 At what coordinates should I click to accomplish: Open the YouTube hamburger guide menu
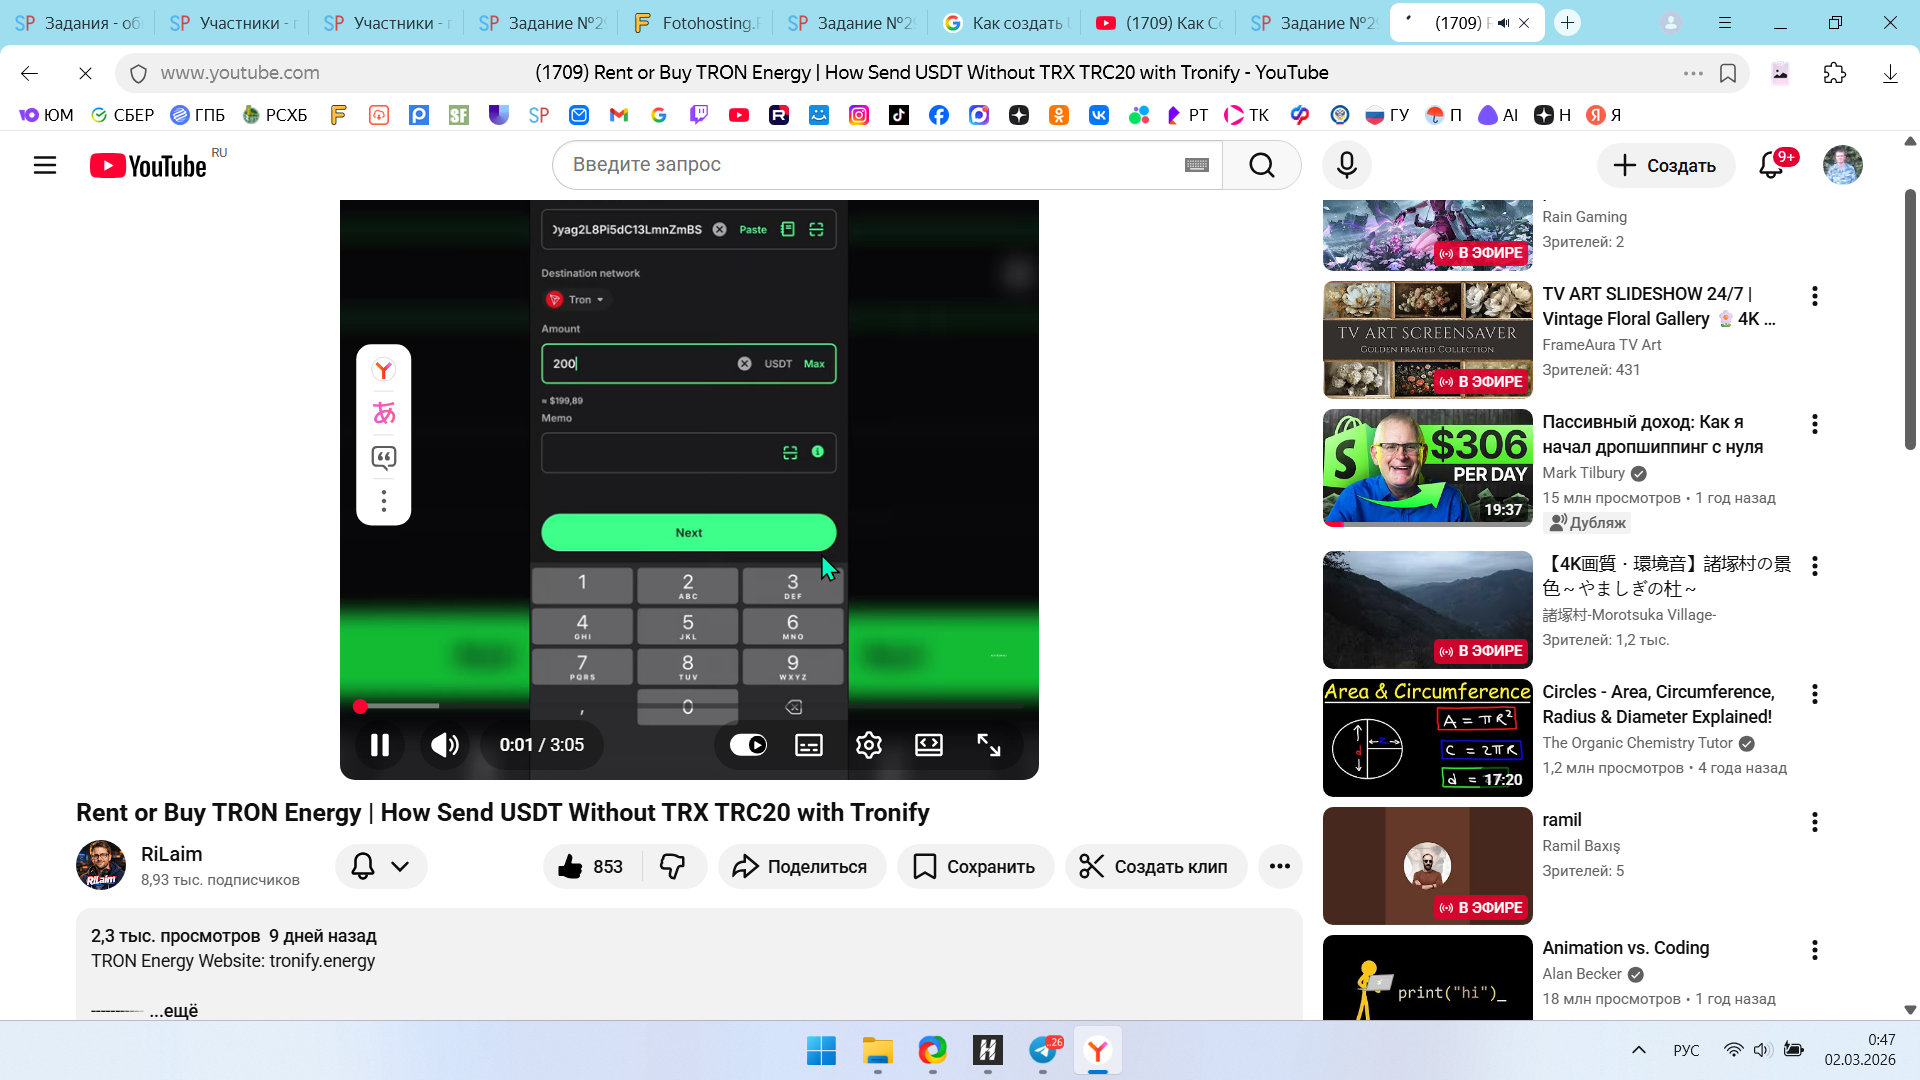[45, 165]
